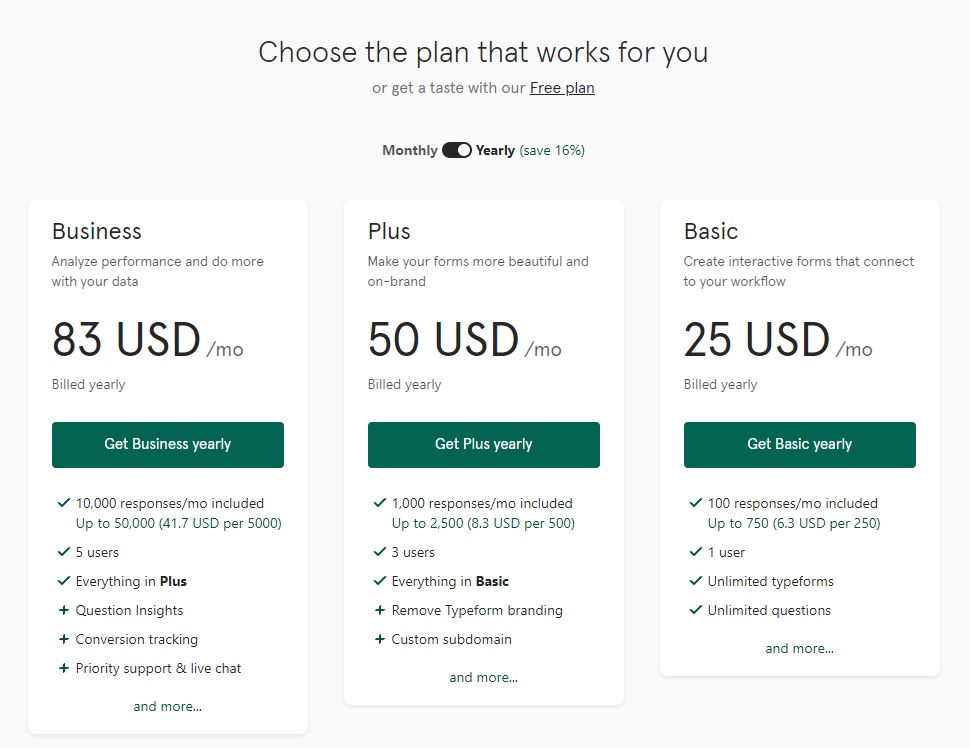Image resolution: width=970 pixels, height=748 pixels.
Task: Click the plus icon beside "Conversion tracking"
Action: (62, 639)
